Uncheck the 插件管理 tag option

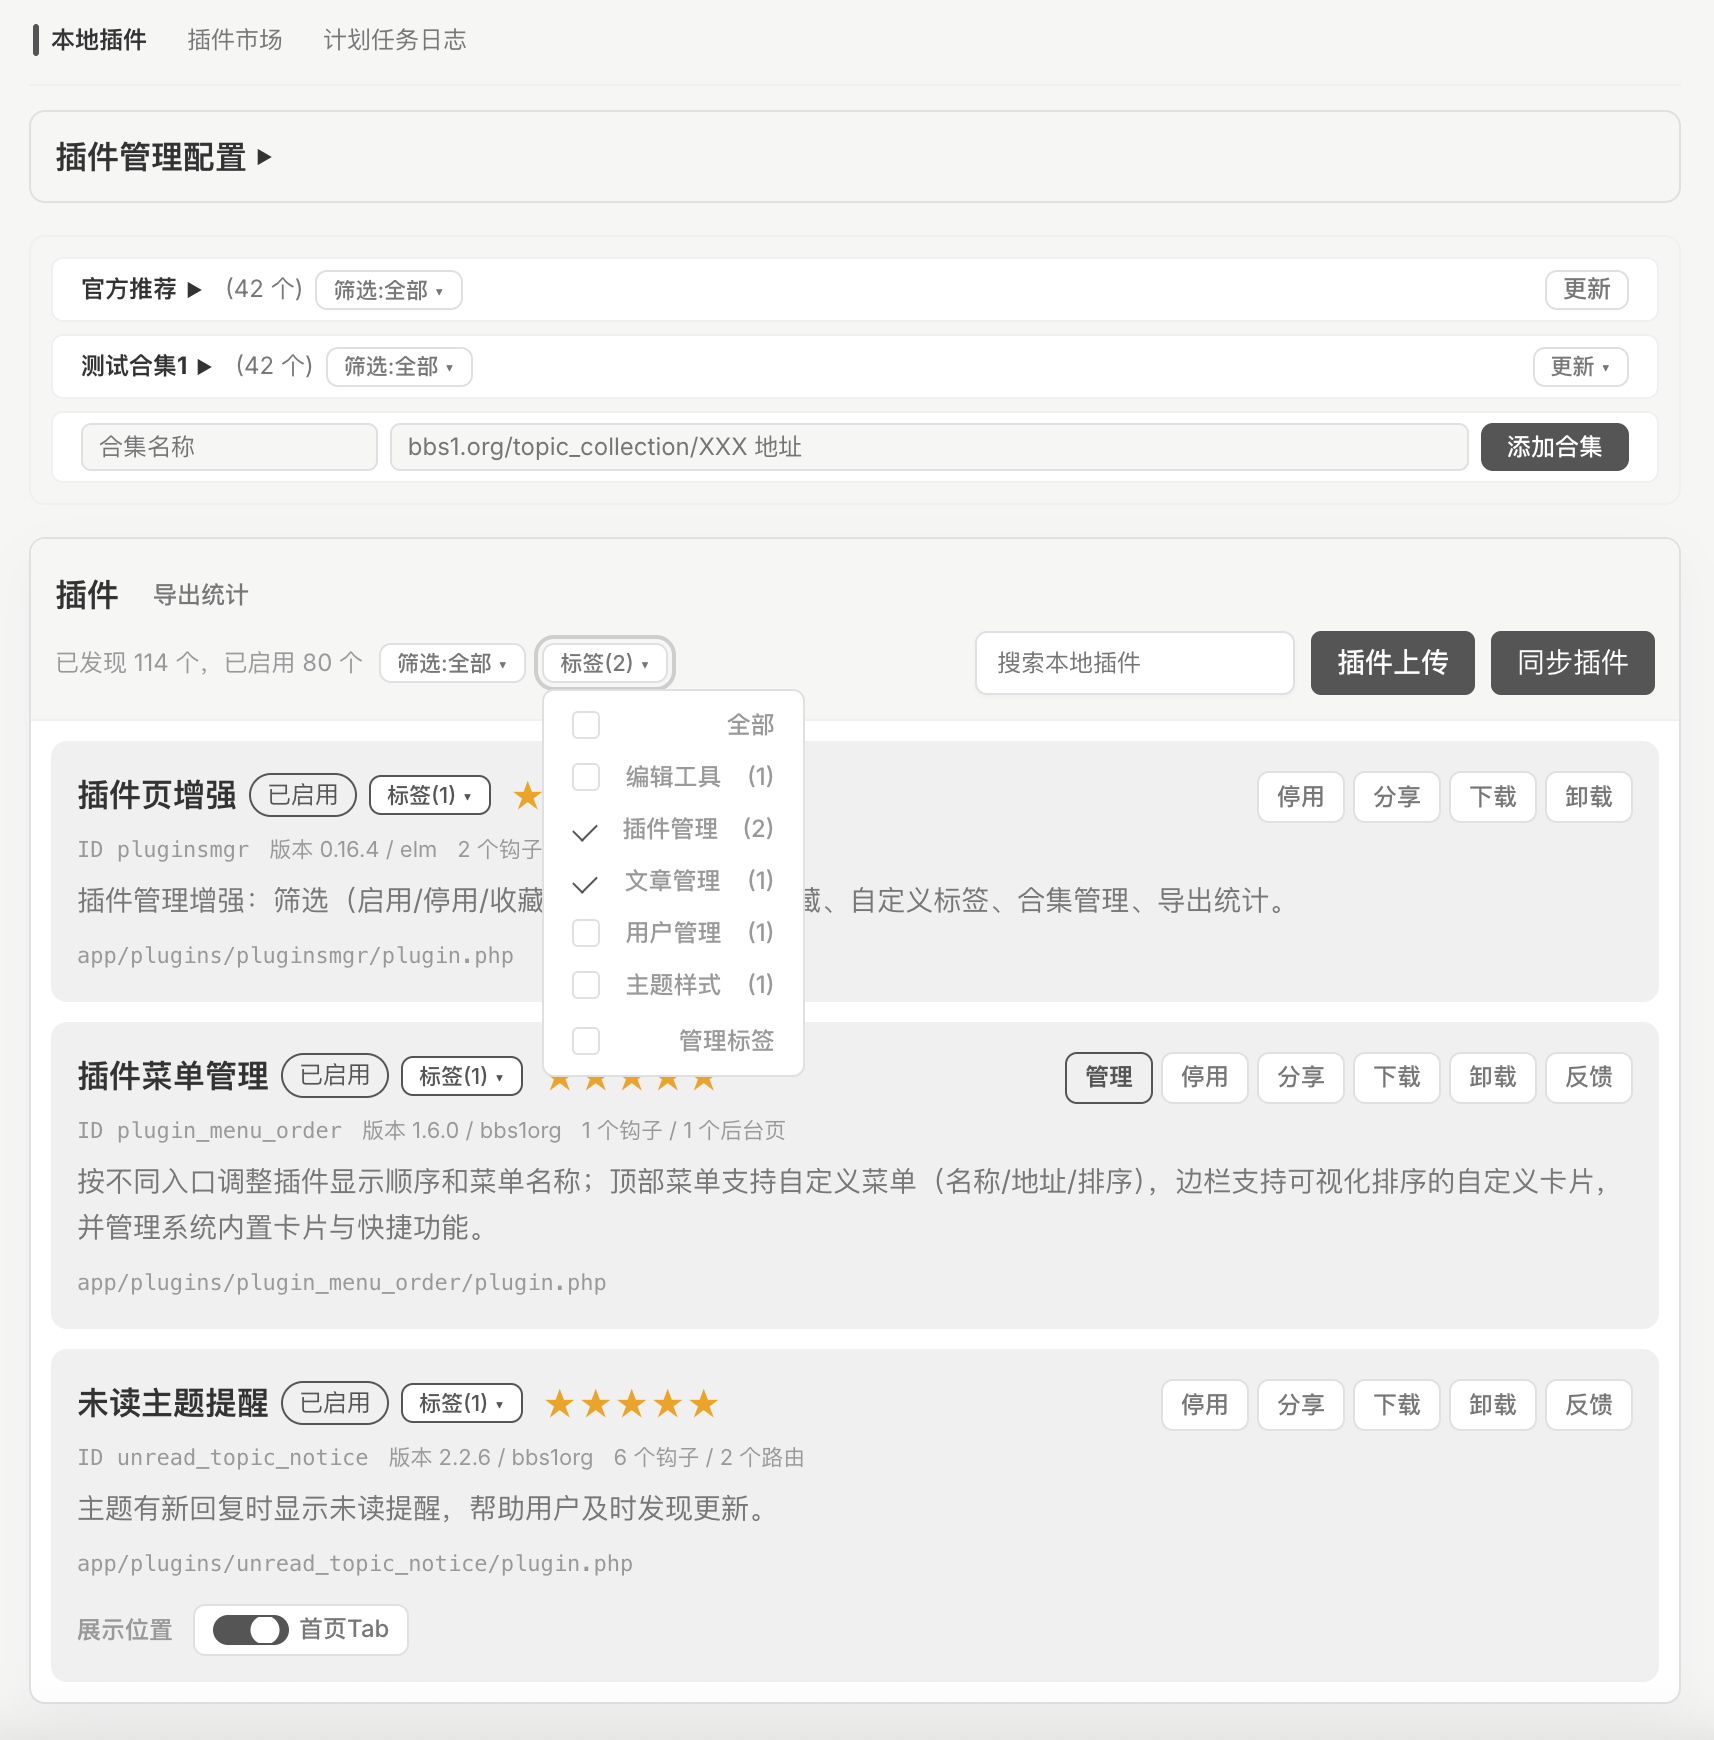[586, 829]
